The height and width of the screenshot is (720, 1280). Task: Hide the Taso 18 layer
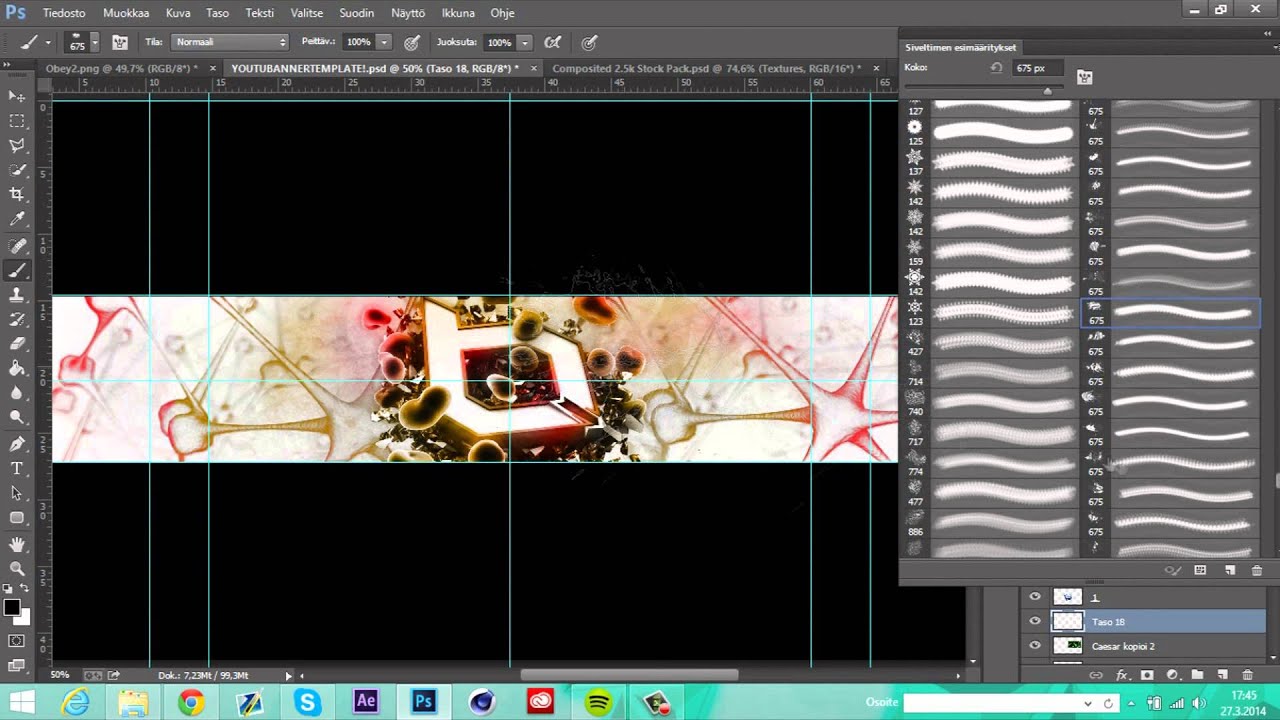(1035, 621)
